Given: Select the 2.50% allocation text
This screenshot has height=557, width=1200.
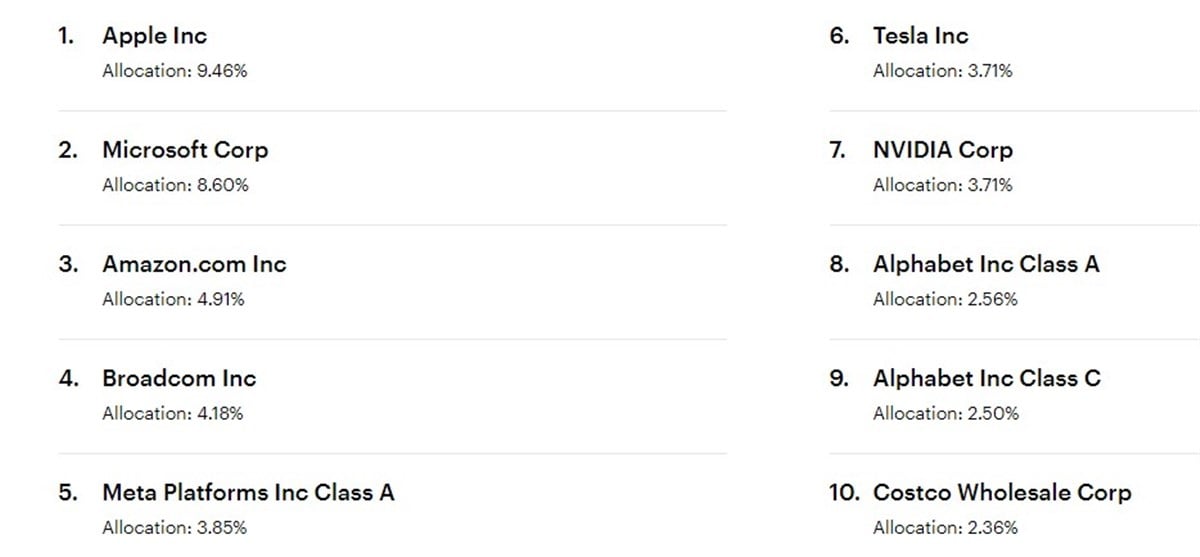Looking at the screenshot, I should (945, 413).
